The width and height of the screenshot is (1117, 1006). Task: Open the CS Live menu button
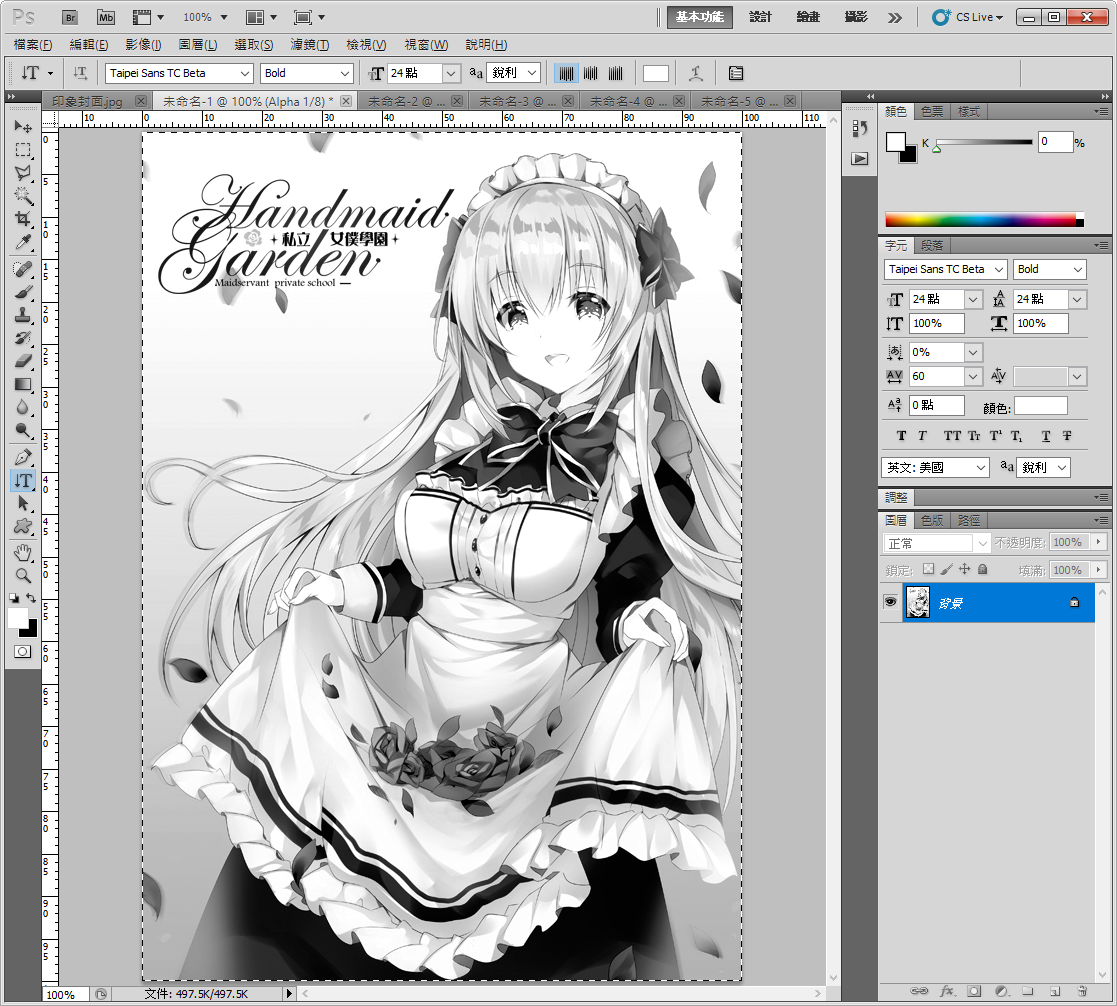tap(968, 17)
